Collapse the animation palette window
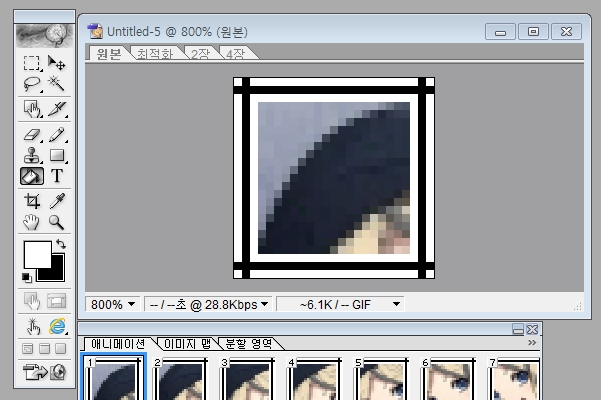This screenshot has width=601, height=400. click(x=518, y=329)
